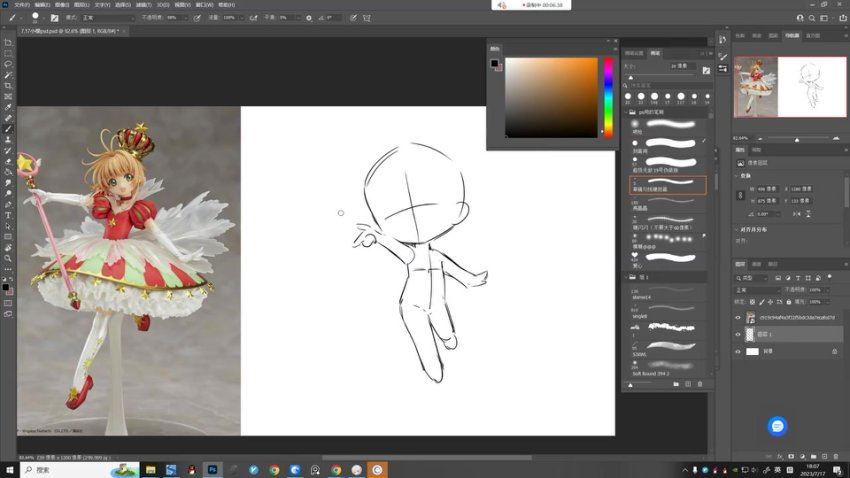850x478 pixels.
Task: Click the Navigator zoom slider
Action: coord(797,139)
